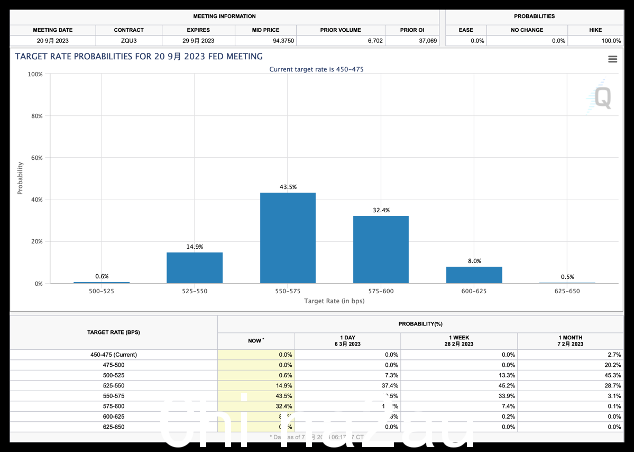
Task: Click the 'Current target rate is 450-475' subtitle
Action: tap(316, 70)
